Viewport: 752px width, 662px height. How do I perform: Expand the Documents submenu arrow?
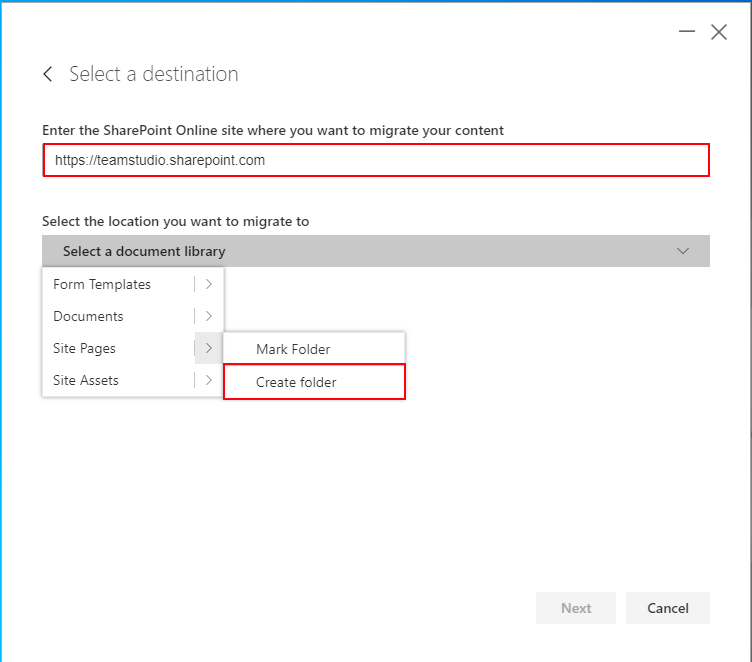coord(209,316)
